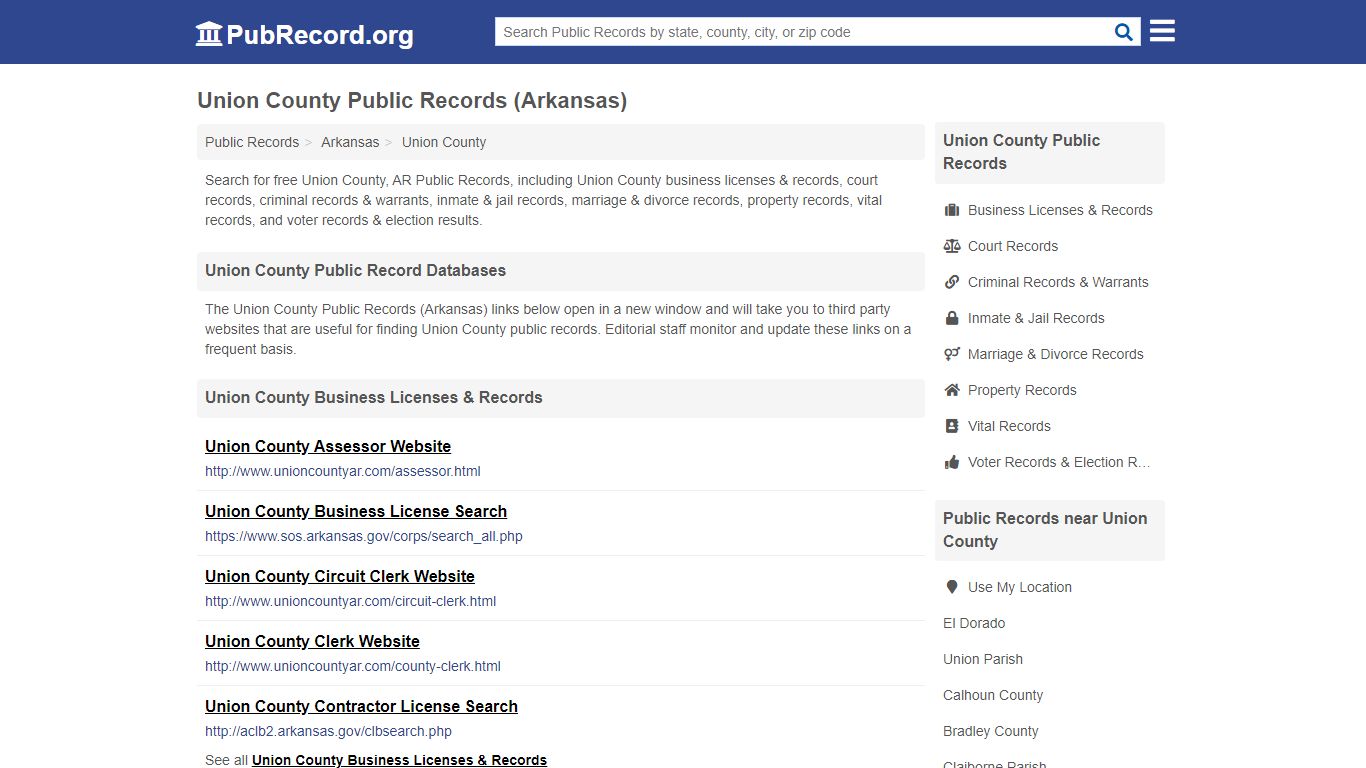This screenshot has height=768, width=1366.
Task: Click the PubRecord.org building logo icon
Action: coord(209,34)
